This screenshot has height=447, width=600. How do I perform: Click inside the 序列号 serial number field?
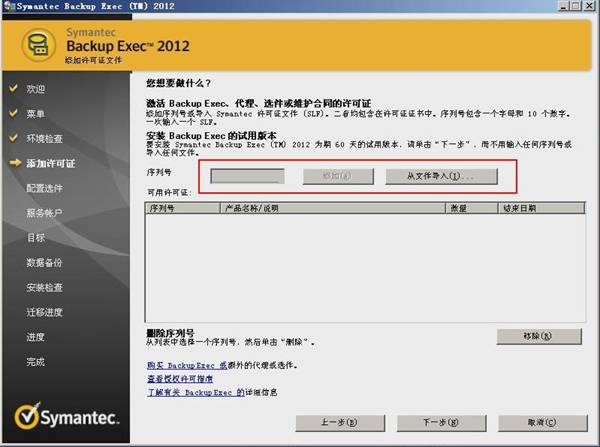[249, 175]
